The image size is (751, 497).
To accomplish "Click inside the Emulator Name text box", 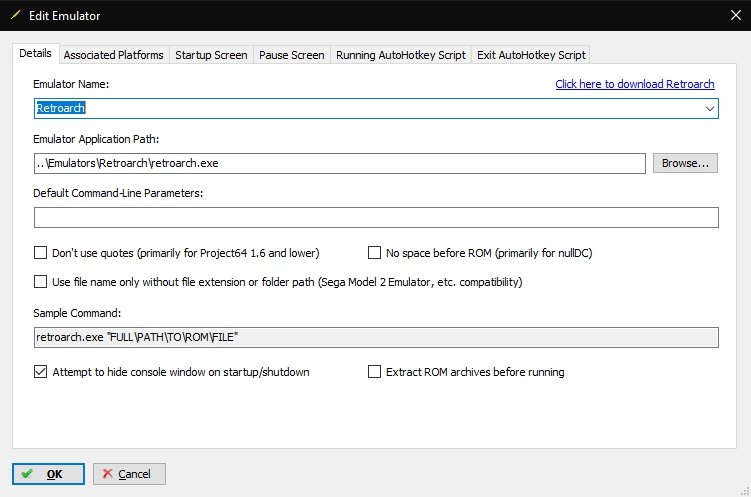I will pos(360,108).
